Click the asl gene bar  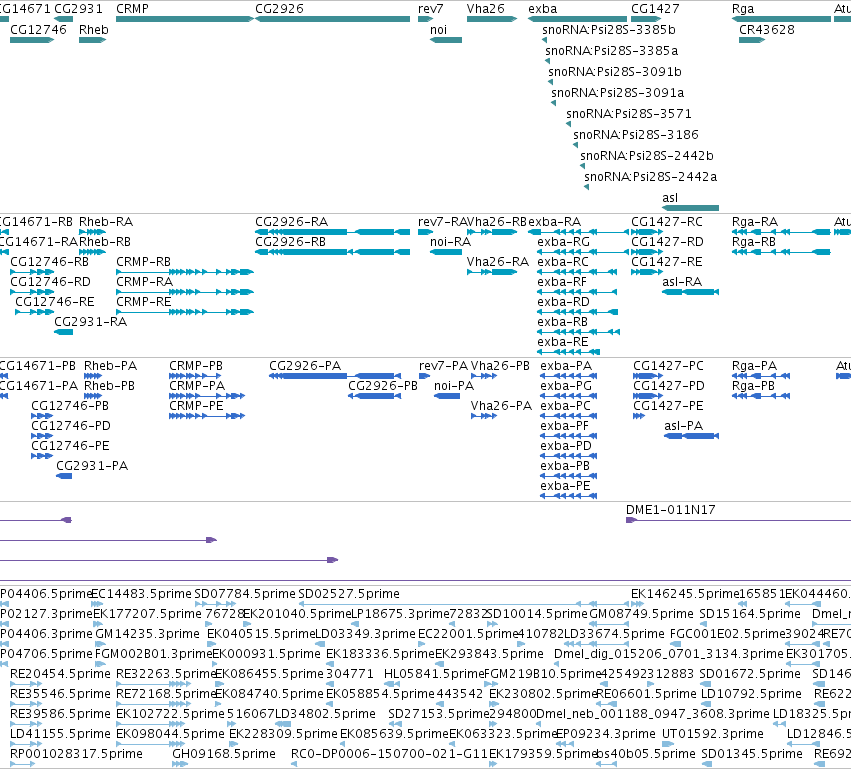[x=690, y=208]
